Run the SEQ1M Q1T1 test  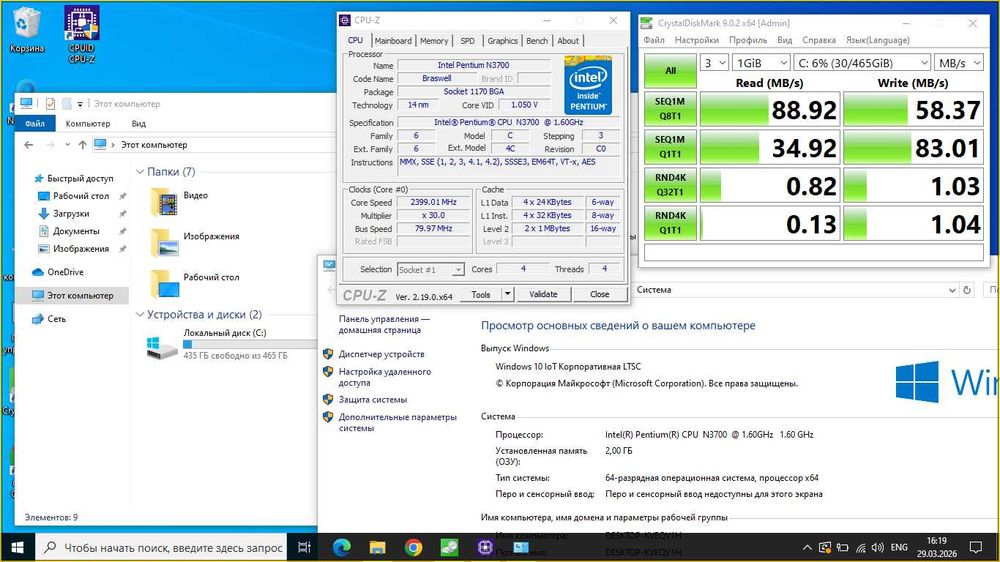670,147
